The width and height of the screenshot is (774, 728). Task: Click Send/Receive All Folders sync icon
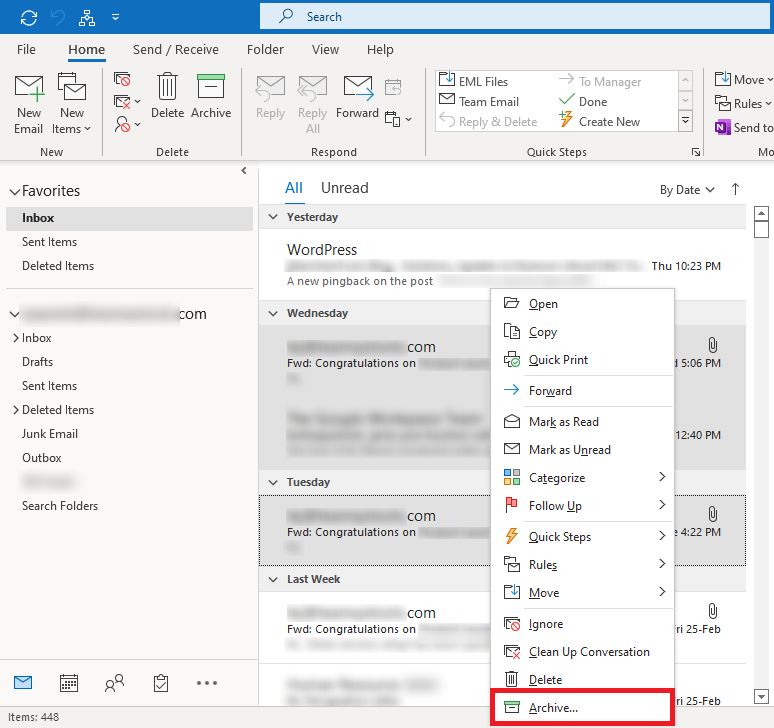click(x=29, y=17)
